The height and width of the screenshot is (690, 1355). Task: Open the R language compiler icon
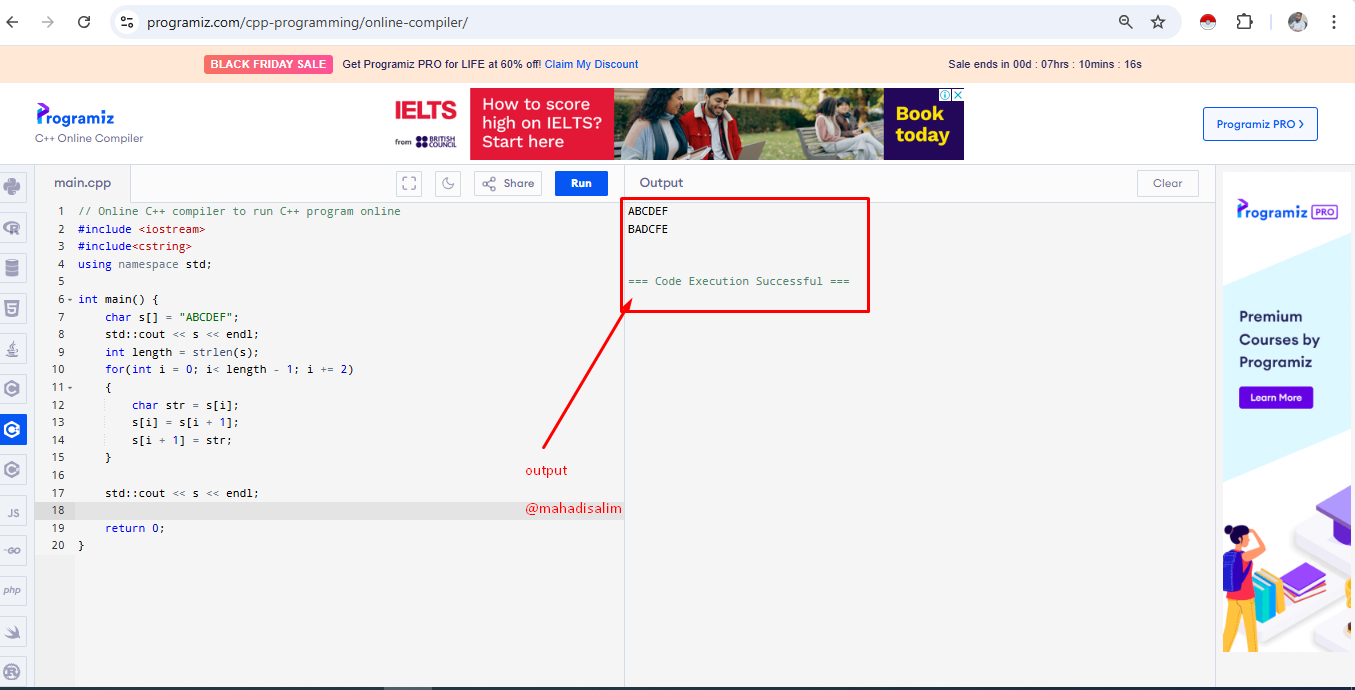coord(12,227)
